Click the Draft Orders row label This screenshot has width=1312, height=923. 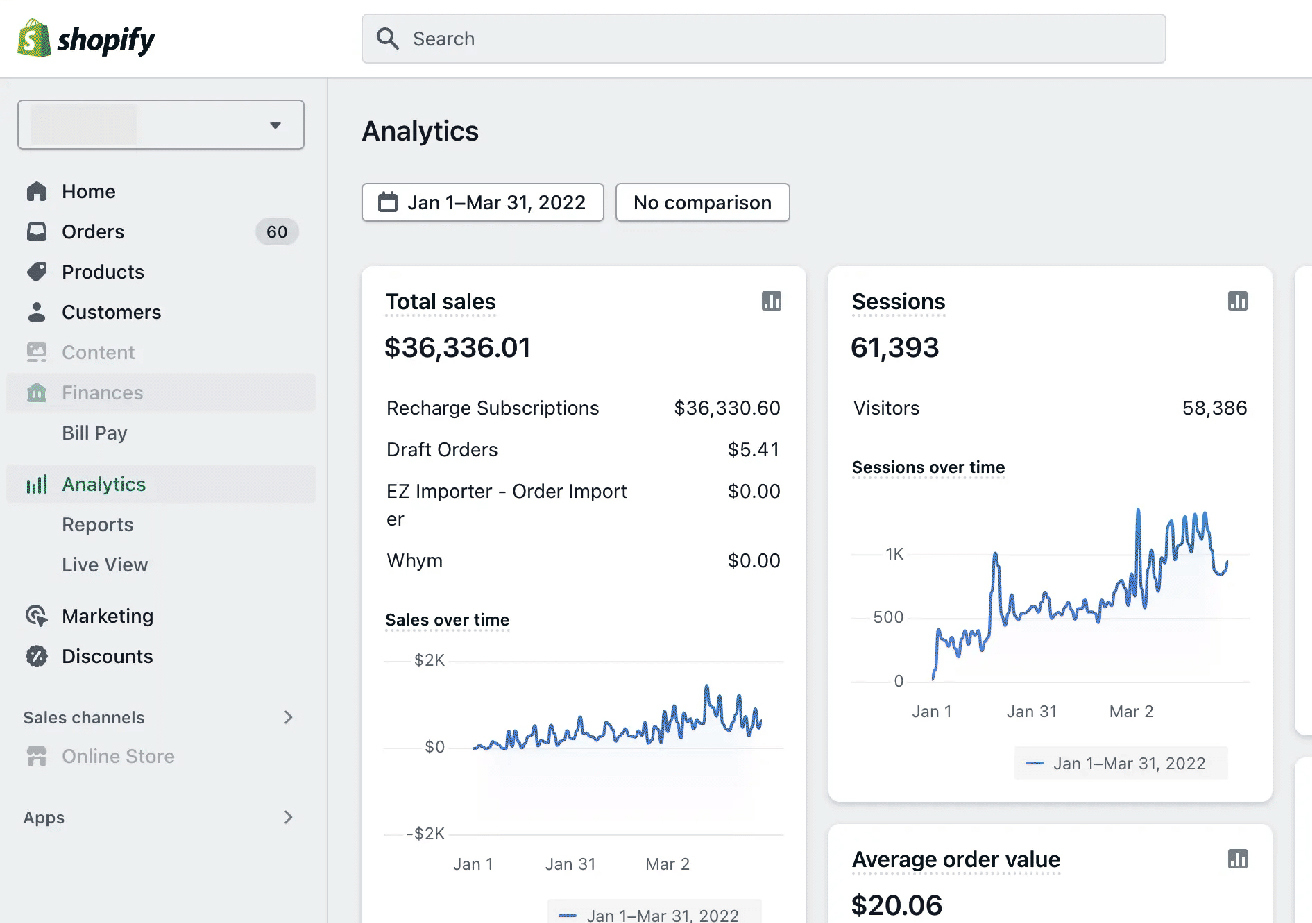(x=442, y=449)
